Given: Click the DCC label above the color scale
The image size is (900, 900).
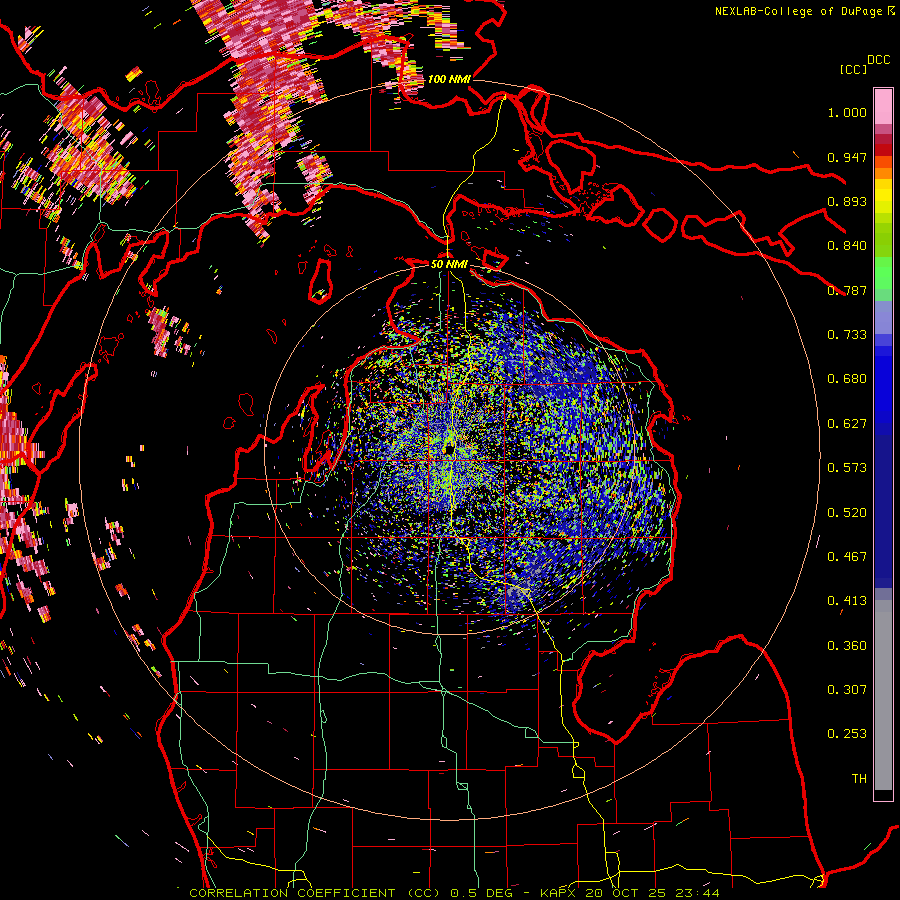Looking at the screenshot, I should click(878, 59).
